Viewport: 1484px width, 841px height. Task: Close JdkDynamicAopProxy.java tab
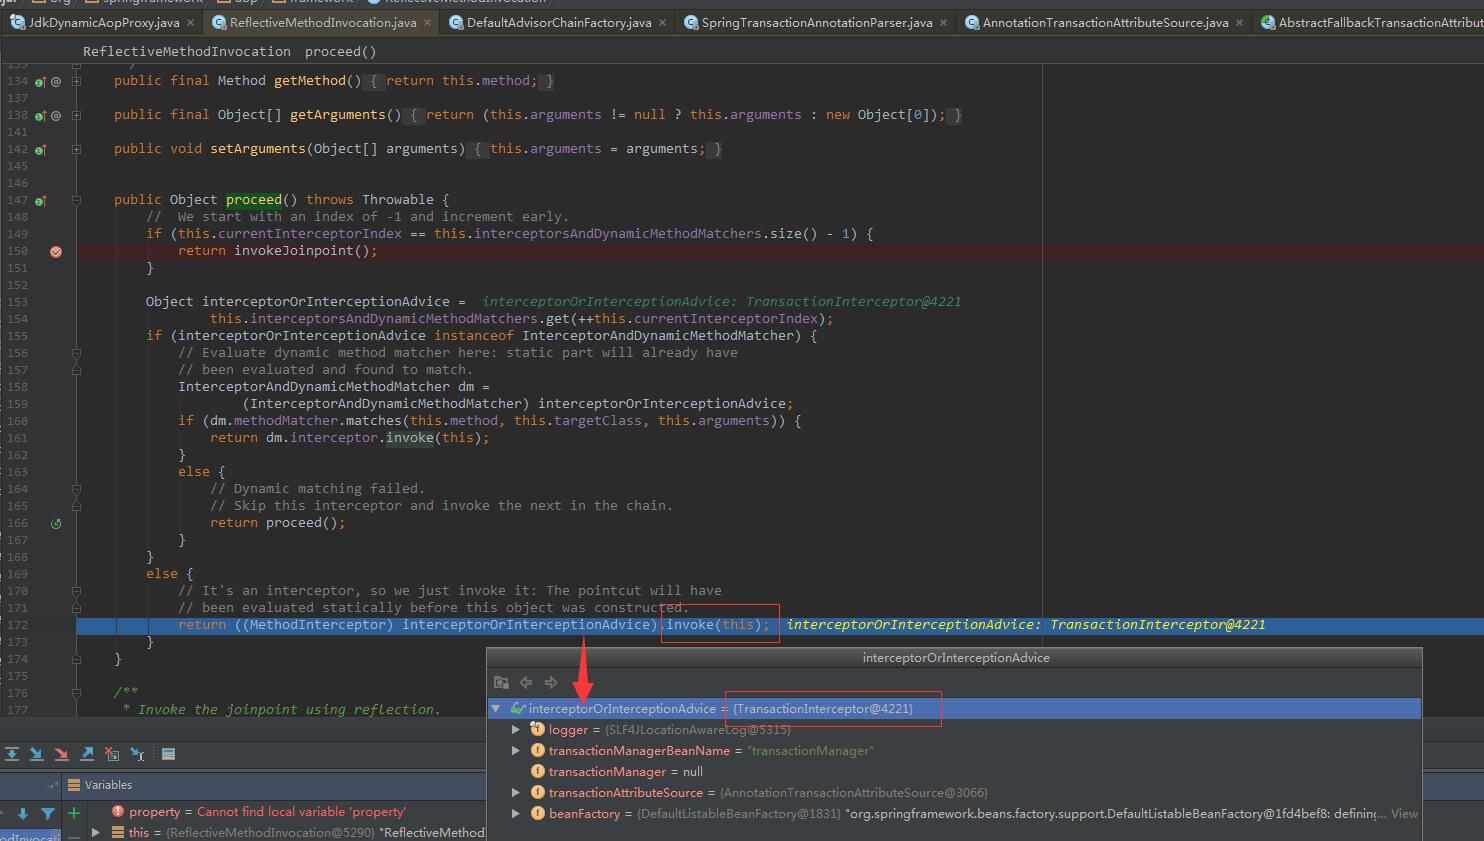(x=191, y=22)
